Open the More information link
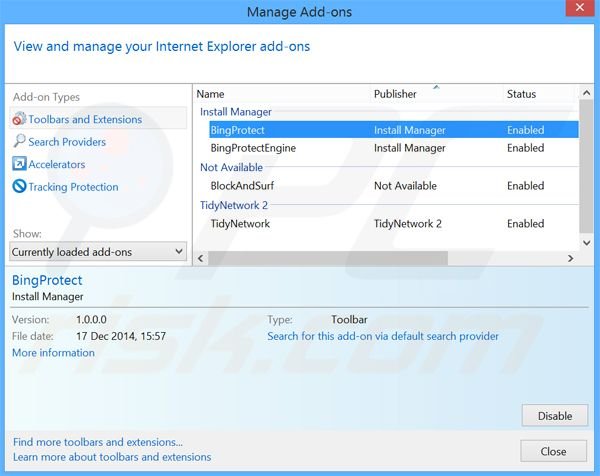Screen dimensions: 600x476 pos(53,353)
